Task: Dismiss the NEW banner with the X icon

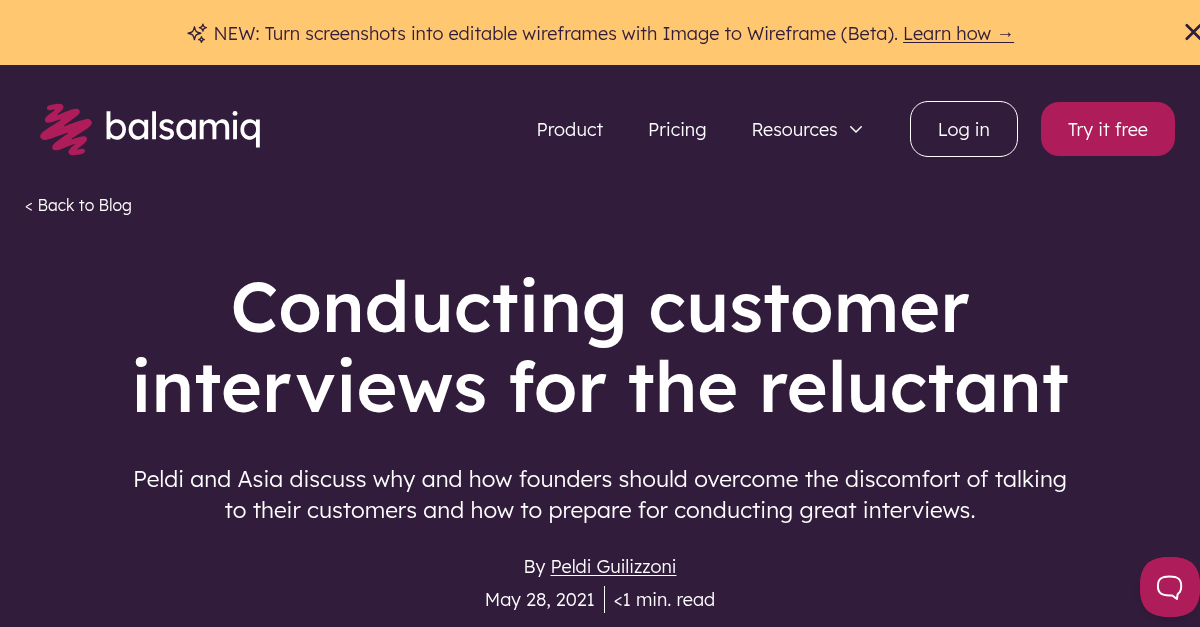Action: 1192,30
